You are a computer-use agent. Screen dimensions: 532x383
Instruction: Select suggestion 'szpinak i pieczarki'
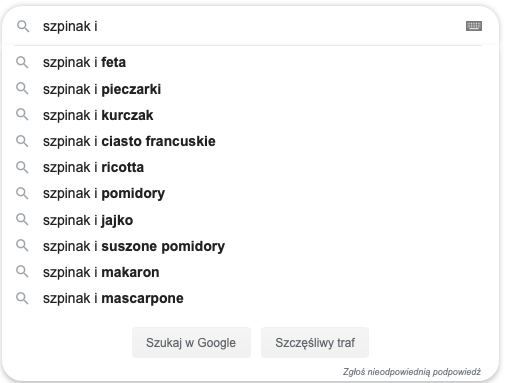[250, 89]
